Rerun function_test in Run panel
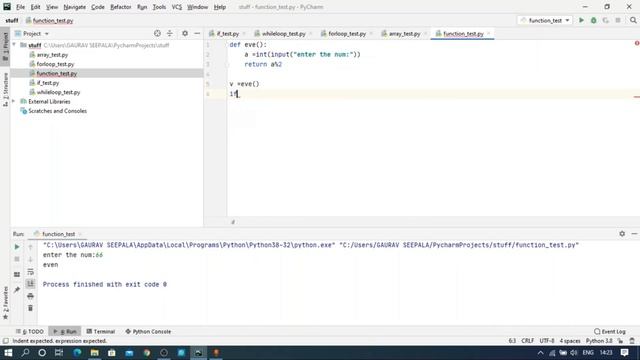Image resolution: width=640 pixels, height=360 pixels. (17, 247)
